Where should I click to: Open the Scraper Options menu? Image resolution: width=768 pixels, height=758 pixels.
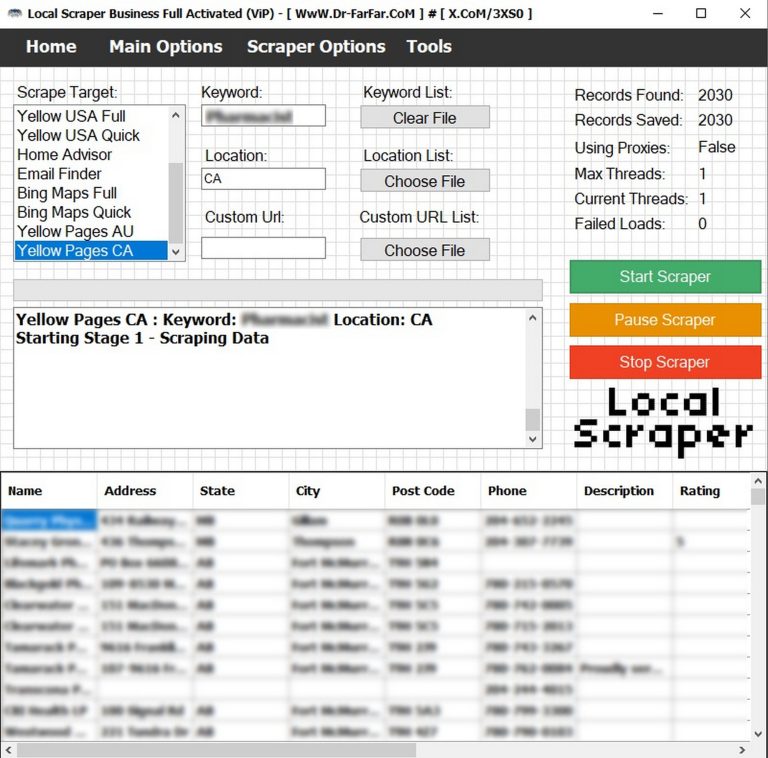tap(316, 47)
